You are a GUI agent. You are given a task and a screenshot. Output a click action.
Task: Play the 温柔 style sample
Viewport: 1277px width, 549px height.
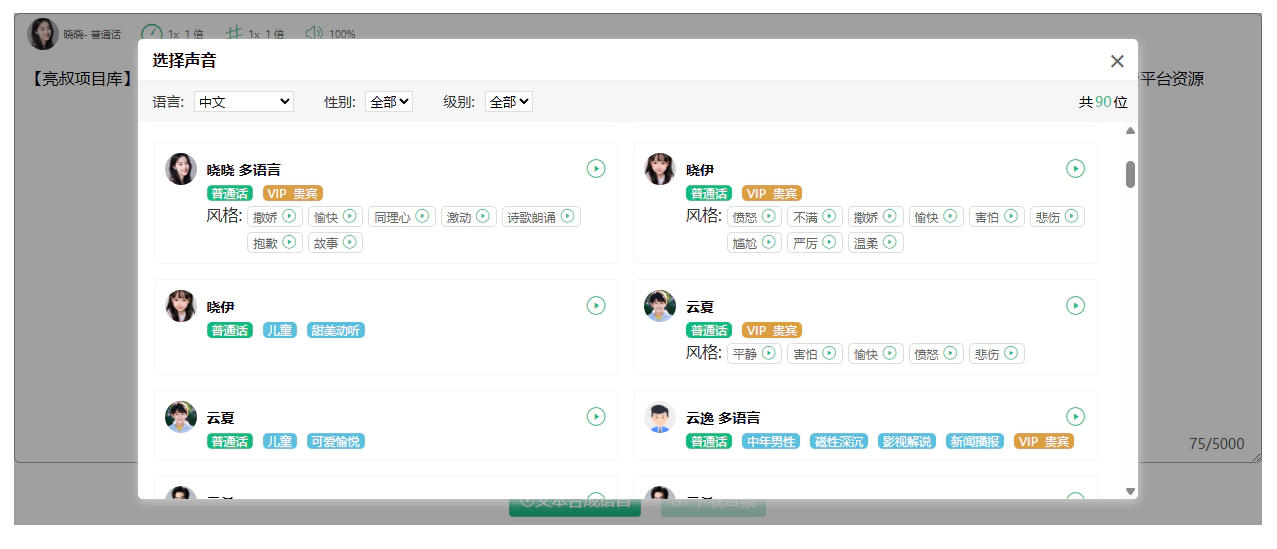(x=890, y=242)
